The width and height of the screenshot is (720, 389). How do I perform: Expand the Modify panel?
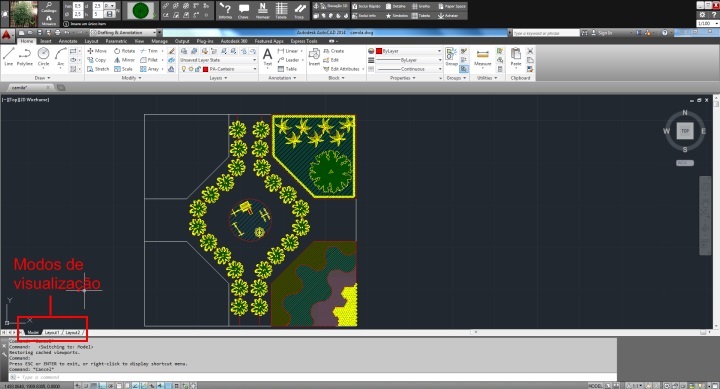[131, 78]
